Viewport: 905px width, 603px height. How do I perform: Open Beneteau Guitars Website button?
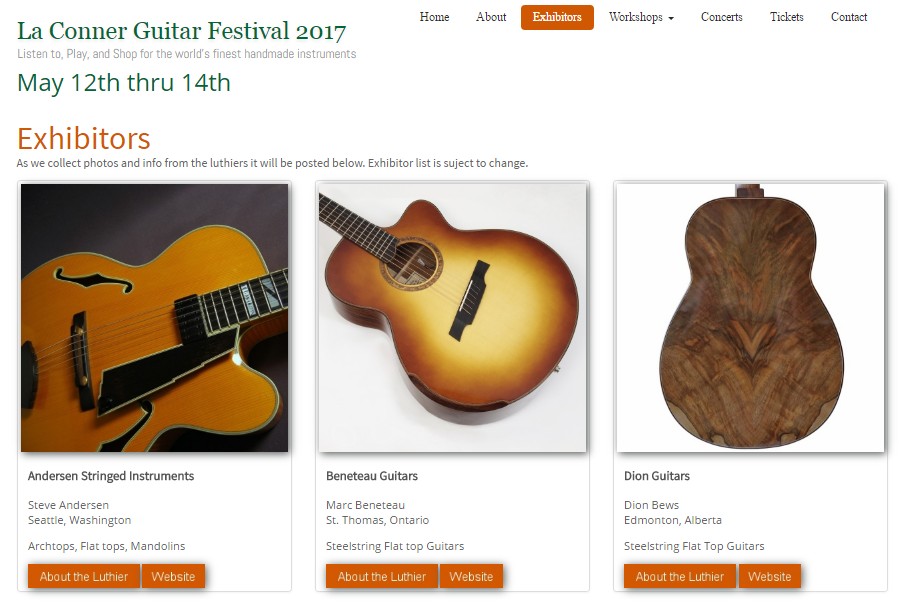(471, 576)
